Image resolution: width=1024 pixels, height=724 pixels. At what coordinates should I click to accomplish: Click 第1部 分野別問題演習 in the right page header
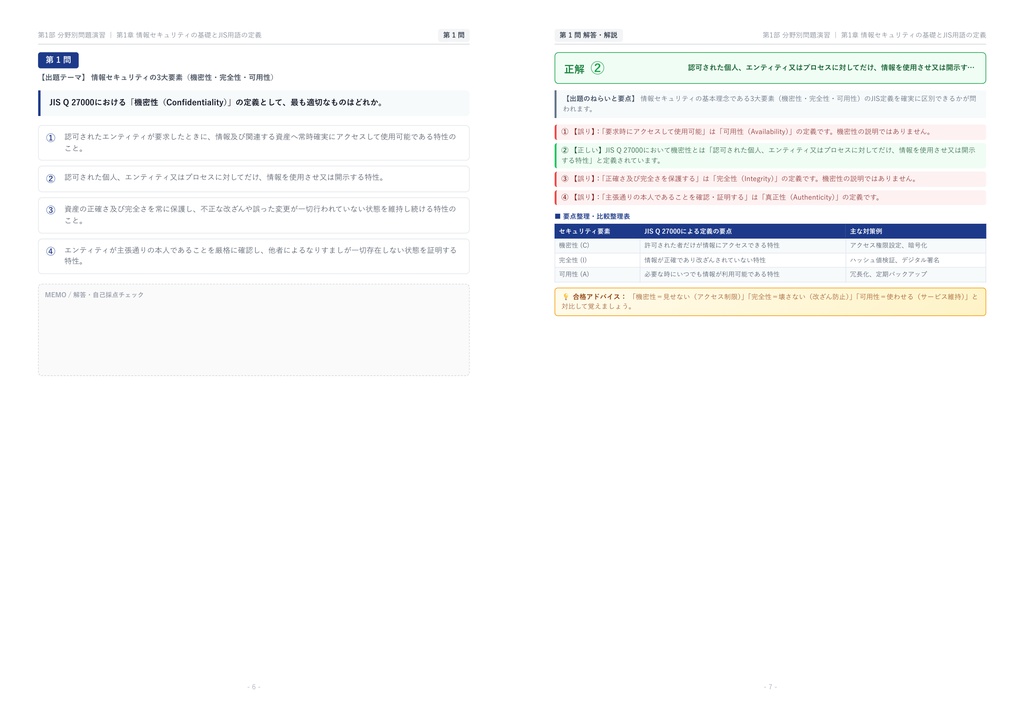[796, 35]
